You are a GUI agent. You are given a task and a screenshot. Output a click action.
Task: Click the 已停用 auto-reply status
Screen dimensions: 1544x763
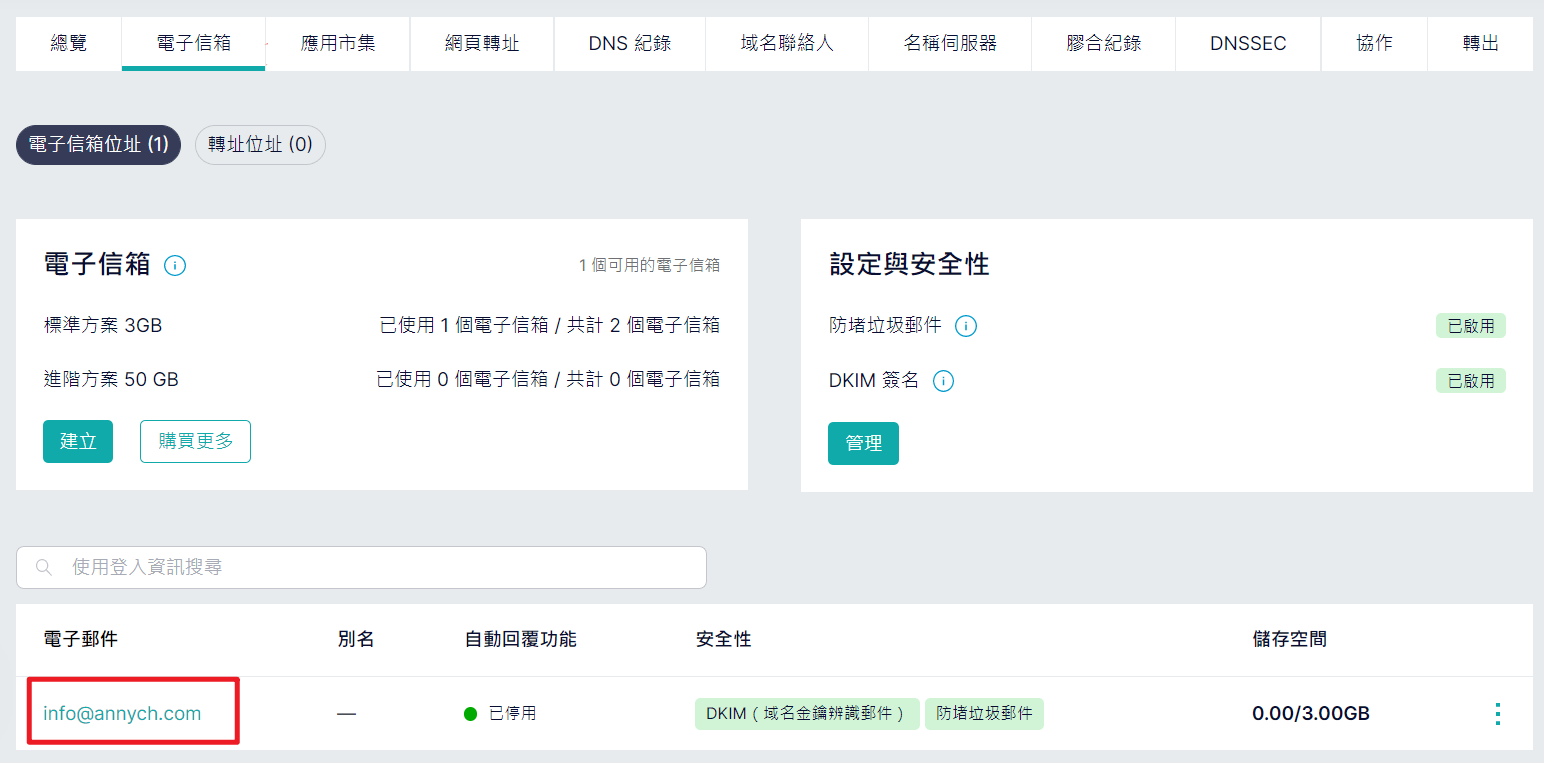[x=500, y=713]
